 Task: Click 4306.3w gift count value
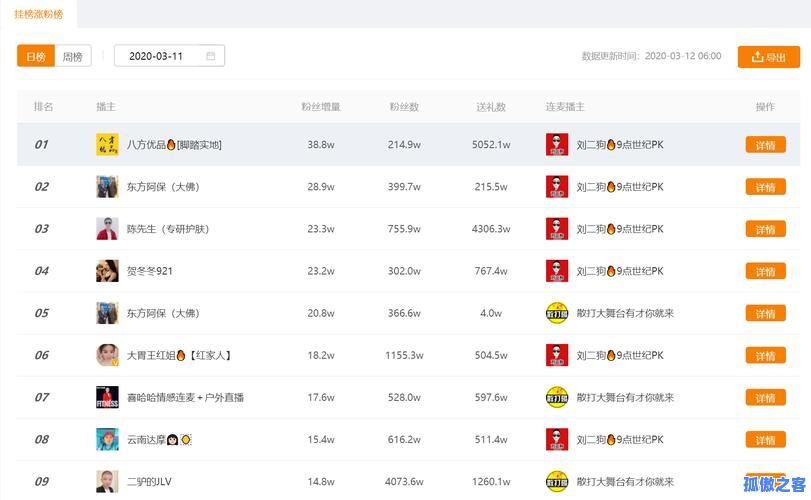(491, 229)
